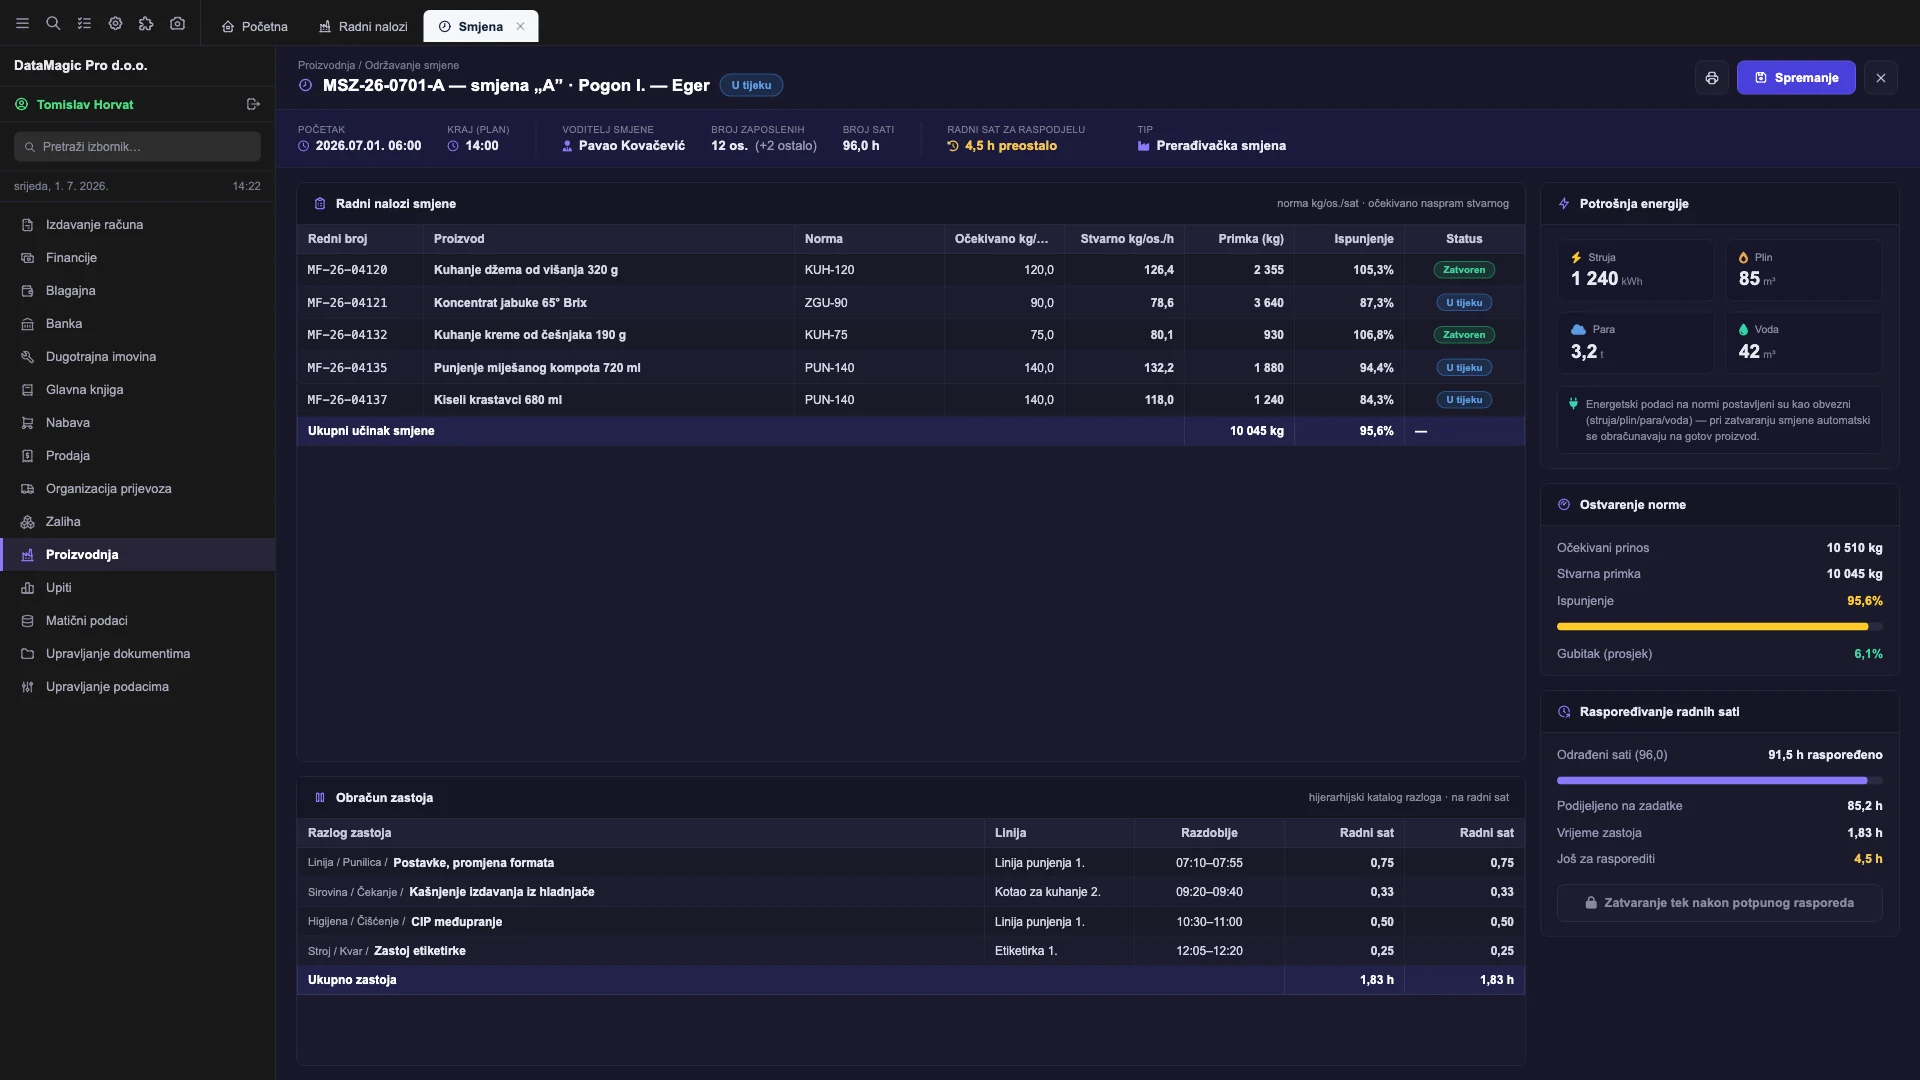The height and width of the screenshot is (1080, 1920).
Task: Open Blagajna sidebar item
Action: coord(138,291)
